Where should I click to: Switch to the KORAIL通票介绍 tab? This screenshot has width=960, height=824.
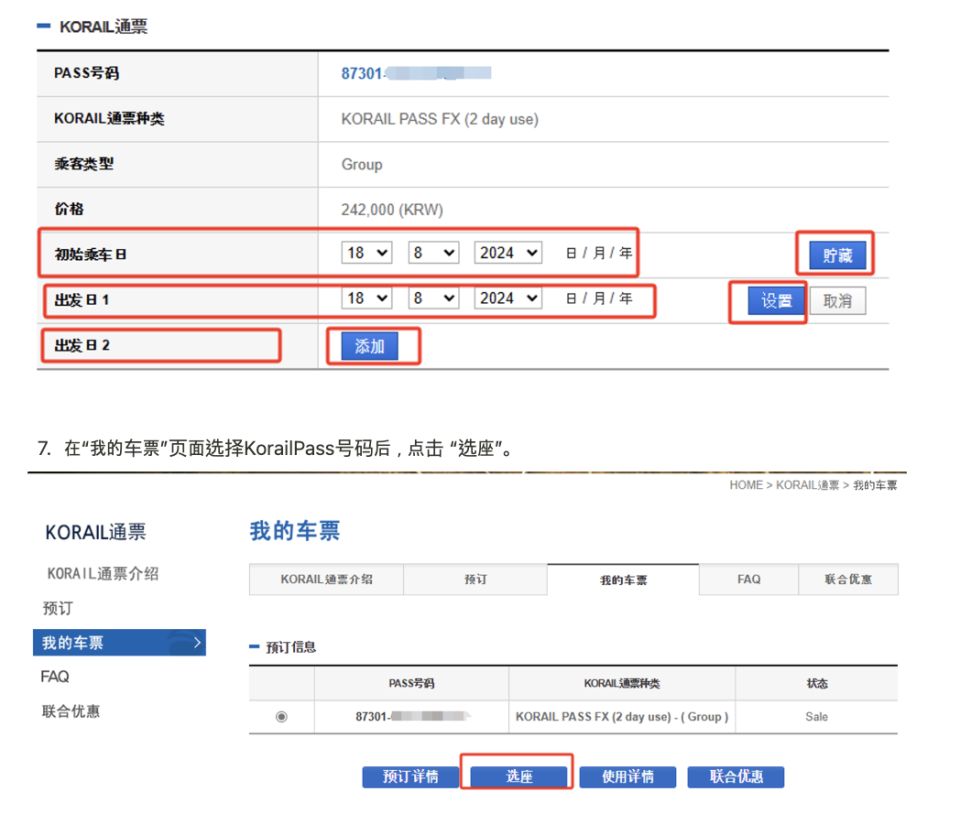(x=326, y=579)
